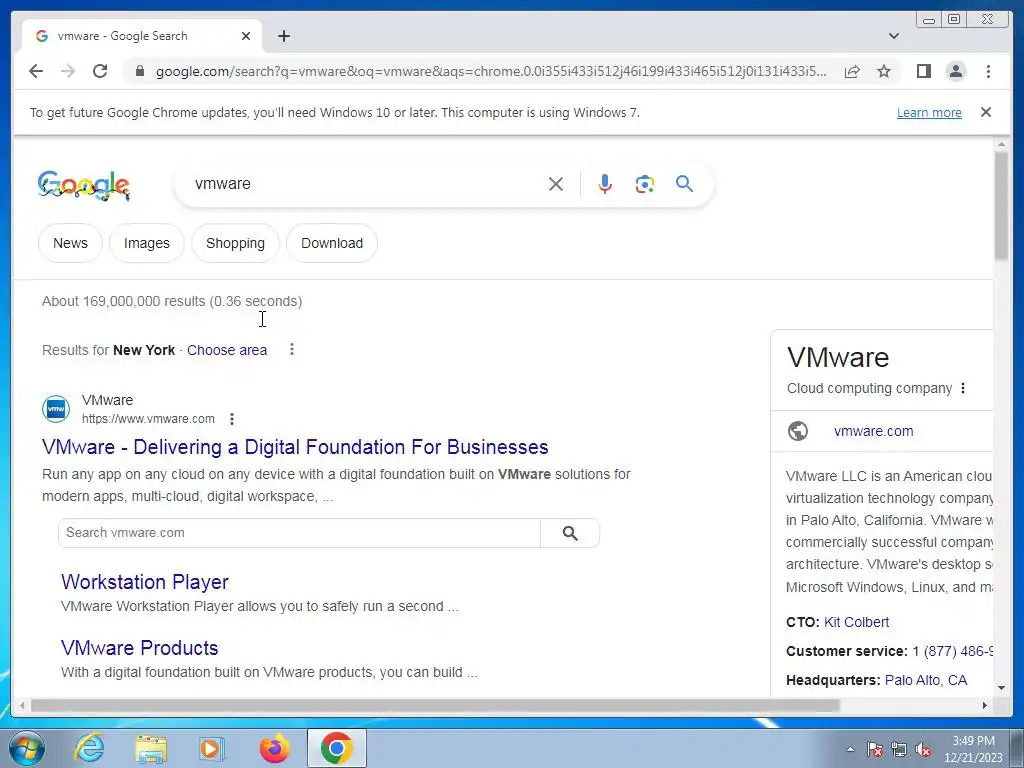Click the About 169,000,000 results text
Viewport: 1024px width, 768px height.
pyautogui.click(x=172, y=301)
